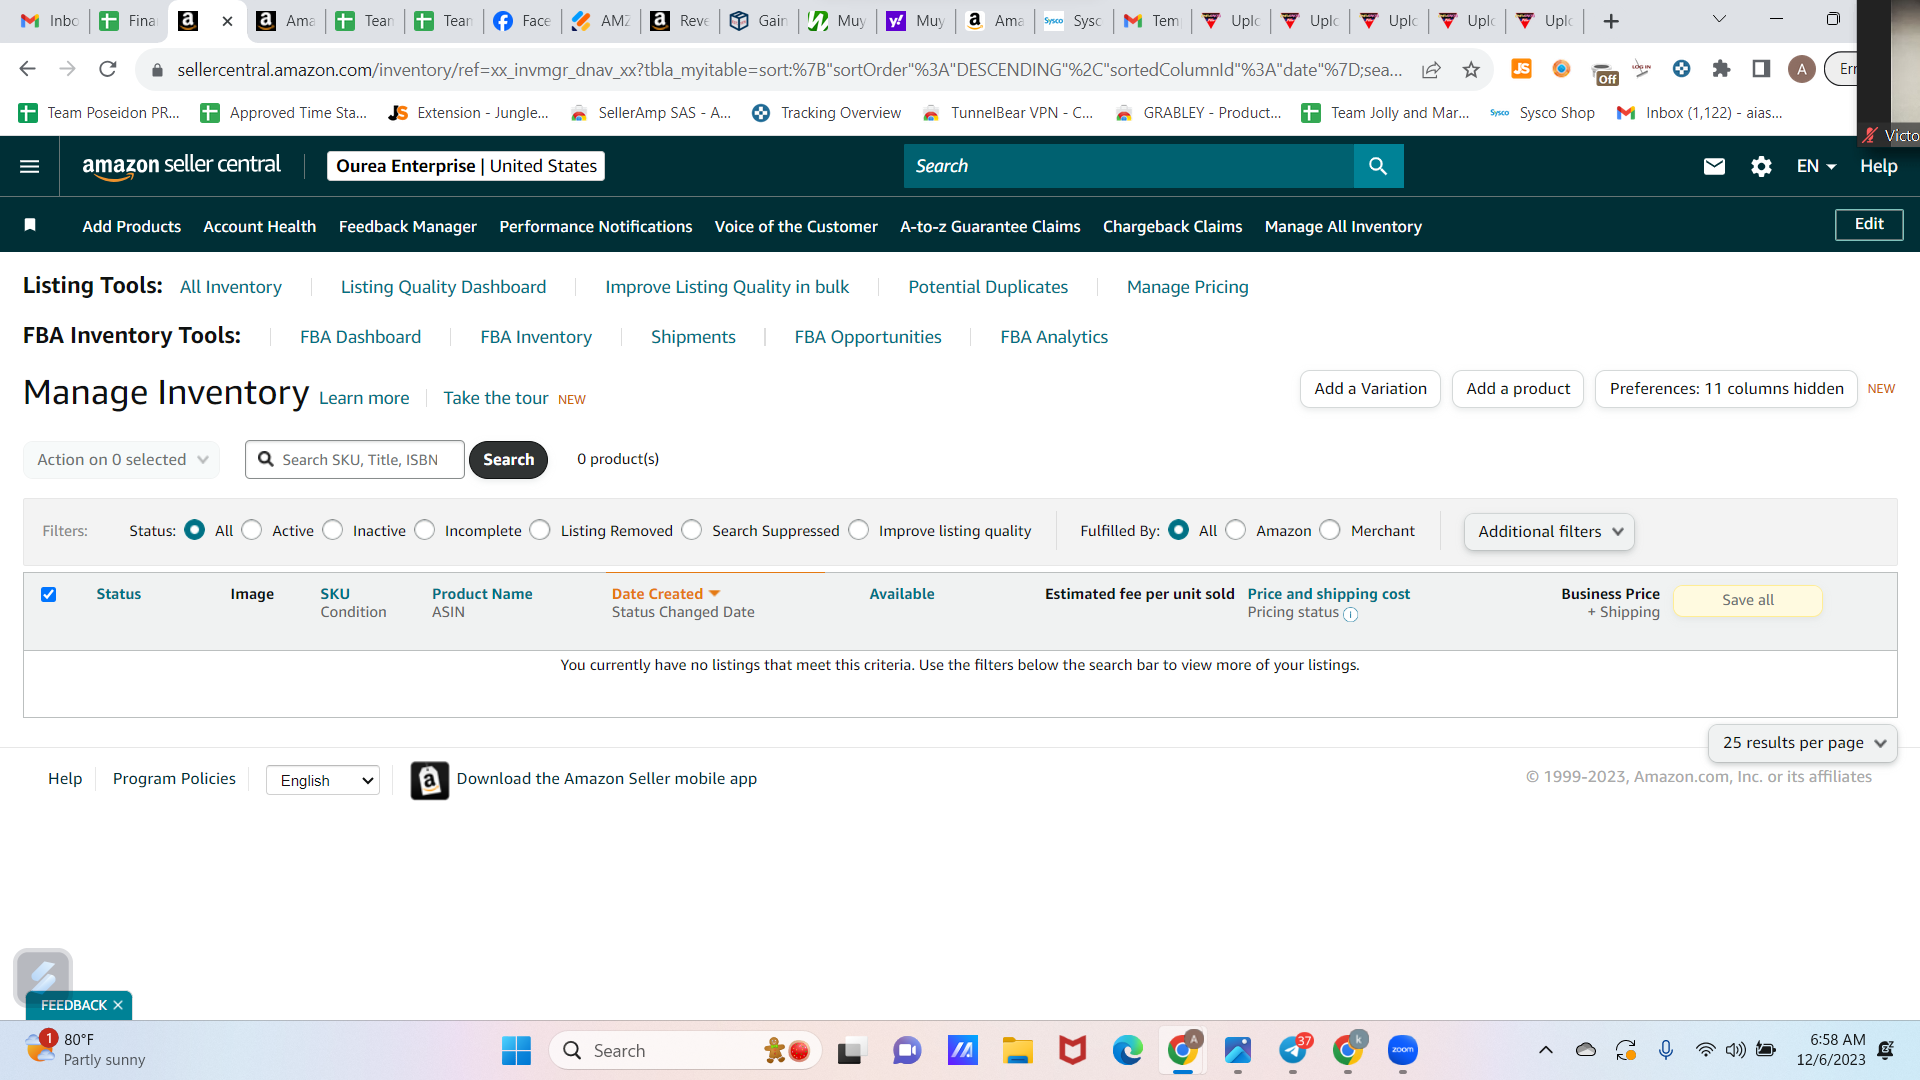
Task: Open File Explorer from the taskbar
Action: (1018, 1050)
